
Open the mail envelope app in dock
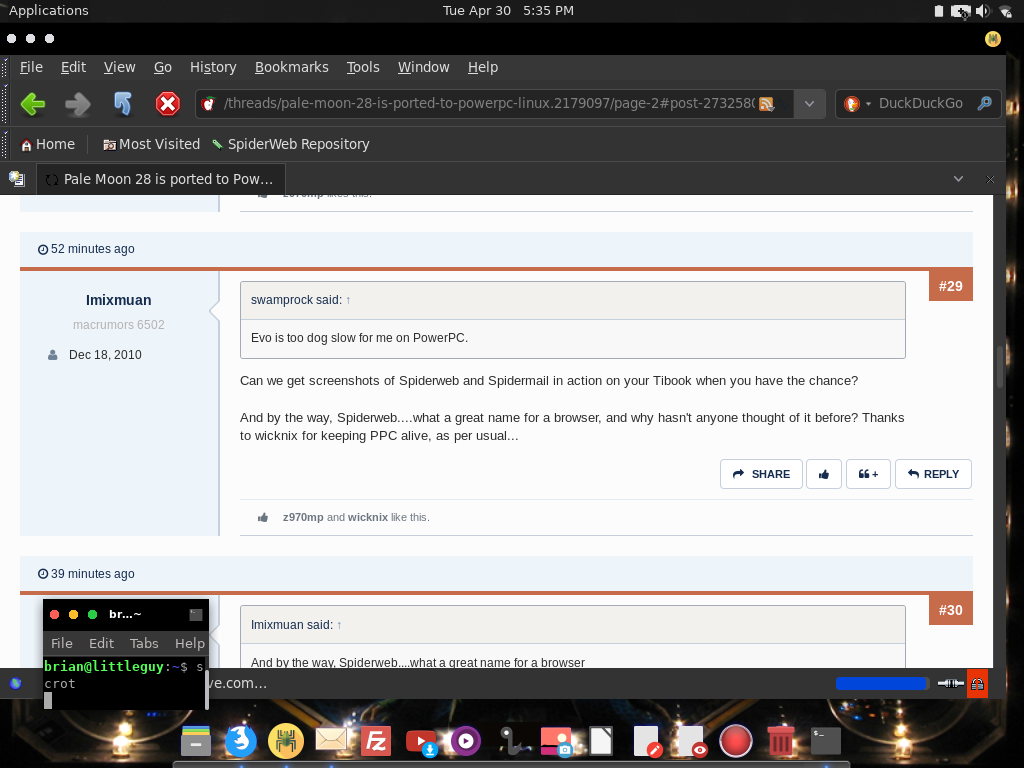(x=330, y=740)
